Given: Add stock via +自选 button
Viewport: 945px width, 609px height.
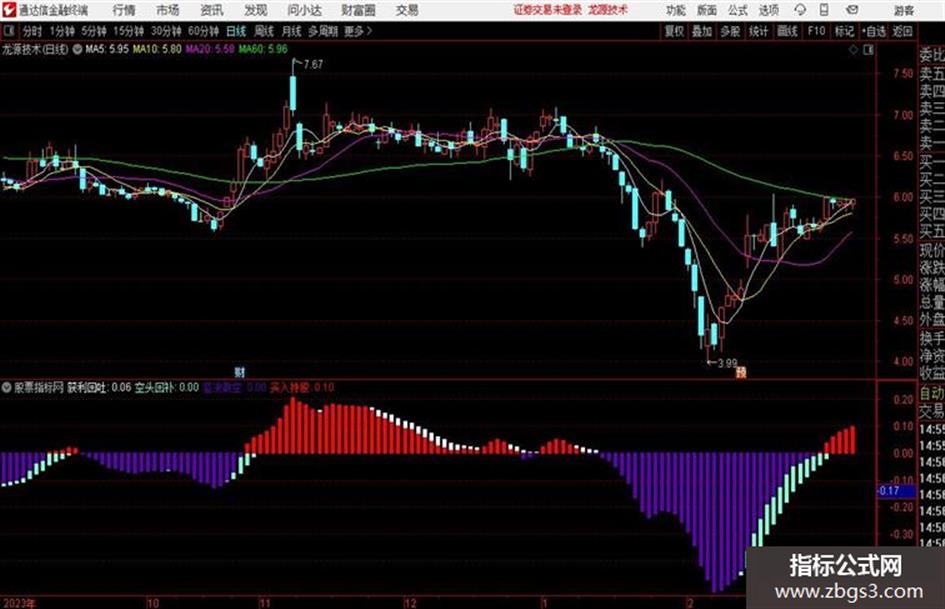Looking at the screenshot, I should 874,31.
